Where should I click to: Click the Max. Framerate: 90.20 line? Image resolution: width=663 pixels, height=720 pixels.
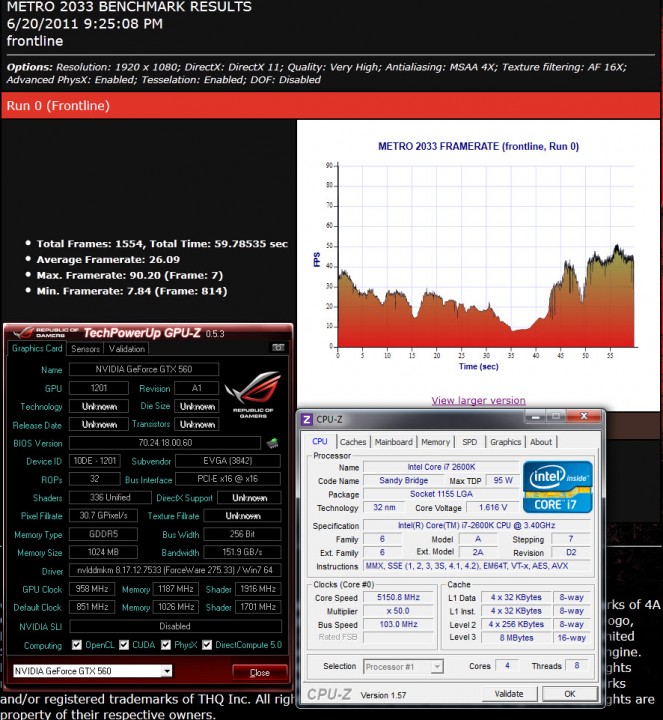pyautogui.click(x=129, y=275)
